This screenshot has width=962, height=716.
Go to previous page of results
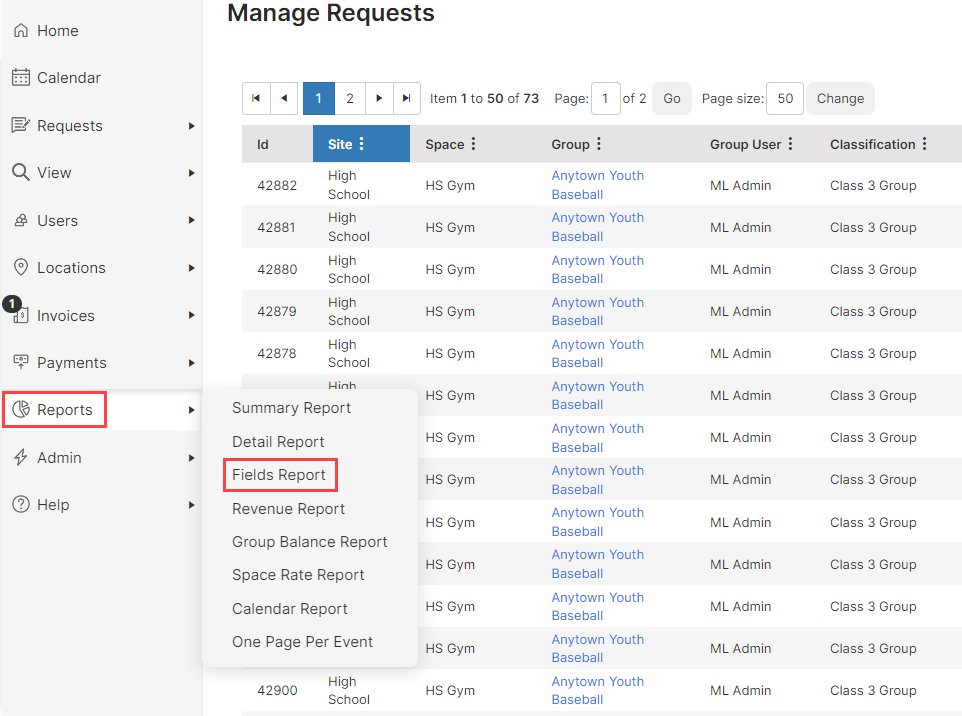[284, 98]
